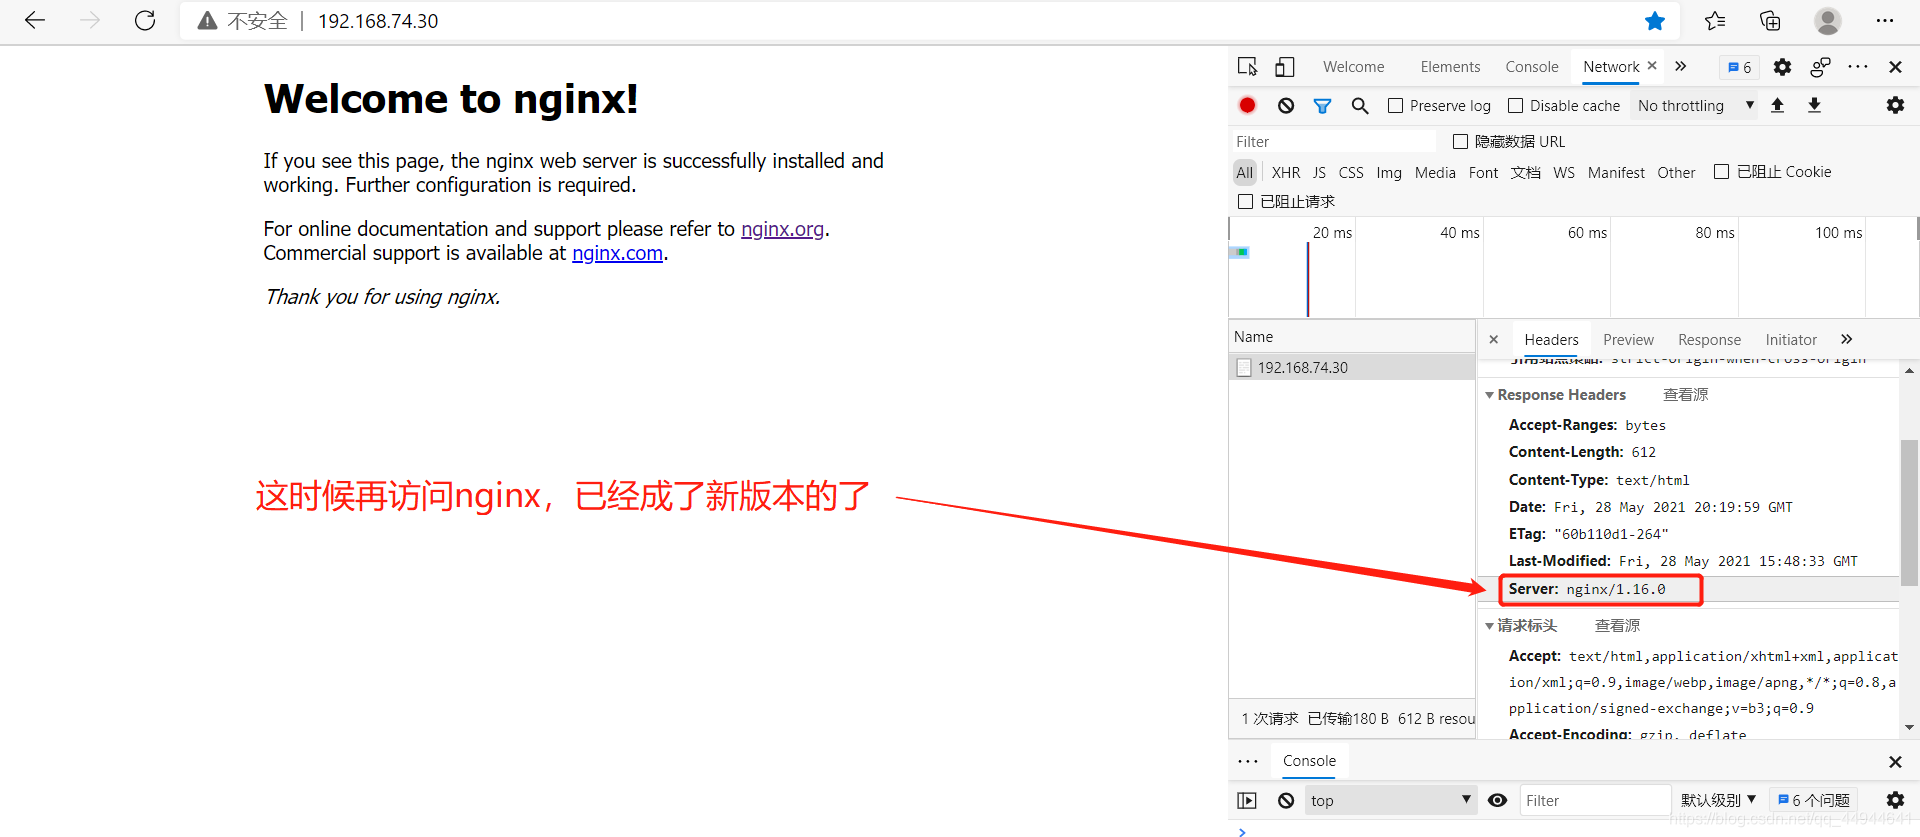Enable the Preserve log checkbox
1920x837 pixels.
[1395, 105]
